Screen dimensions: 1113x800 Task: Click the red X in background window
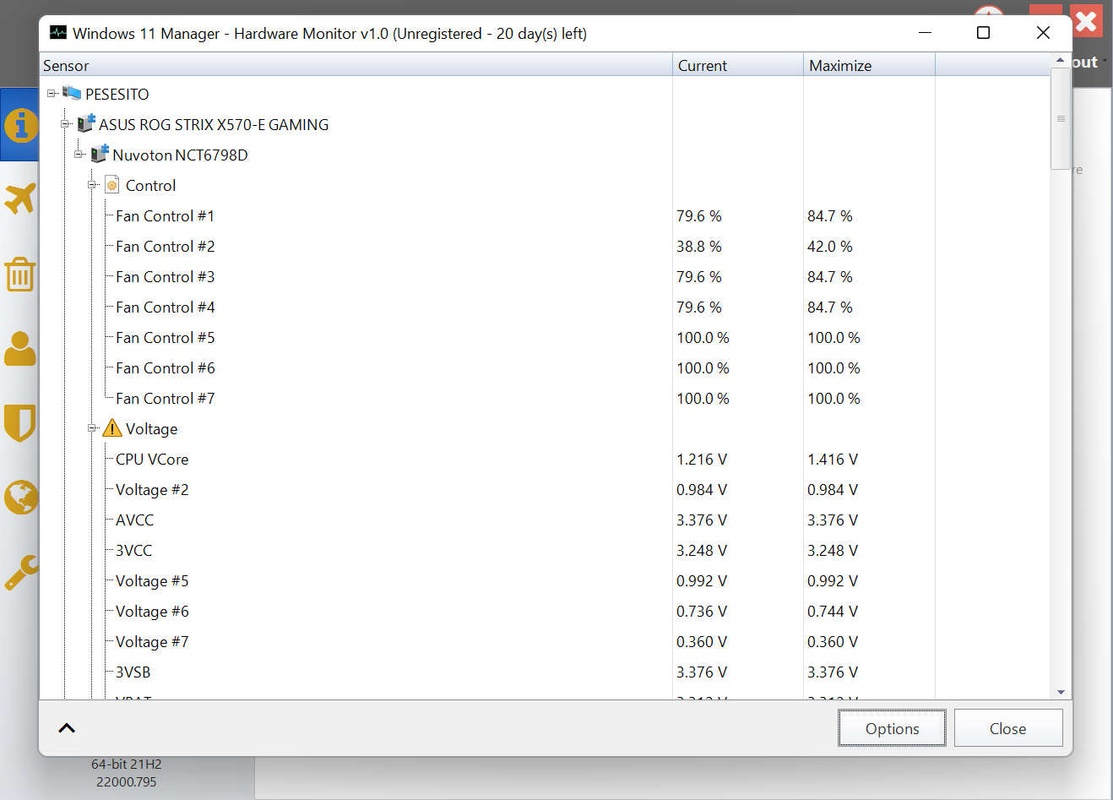(1087, 21)
